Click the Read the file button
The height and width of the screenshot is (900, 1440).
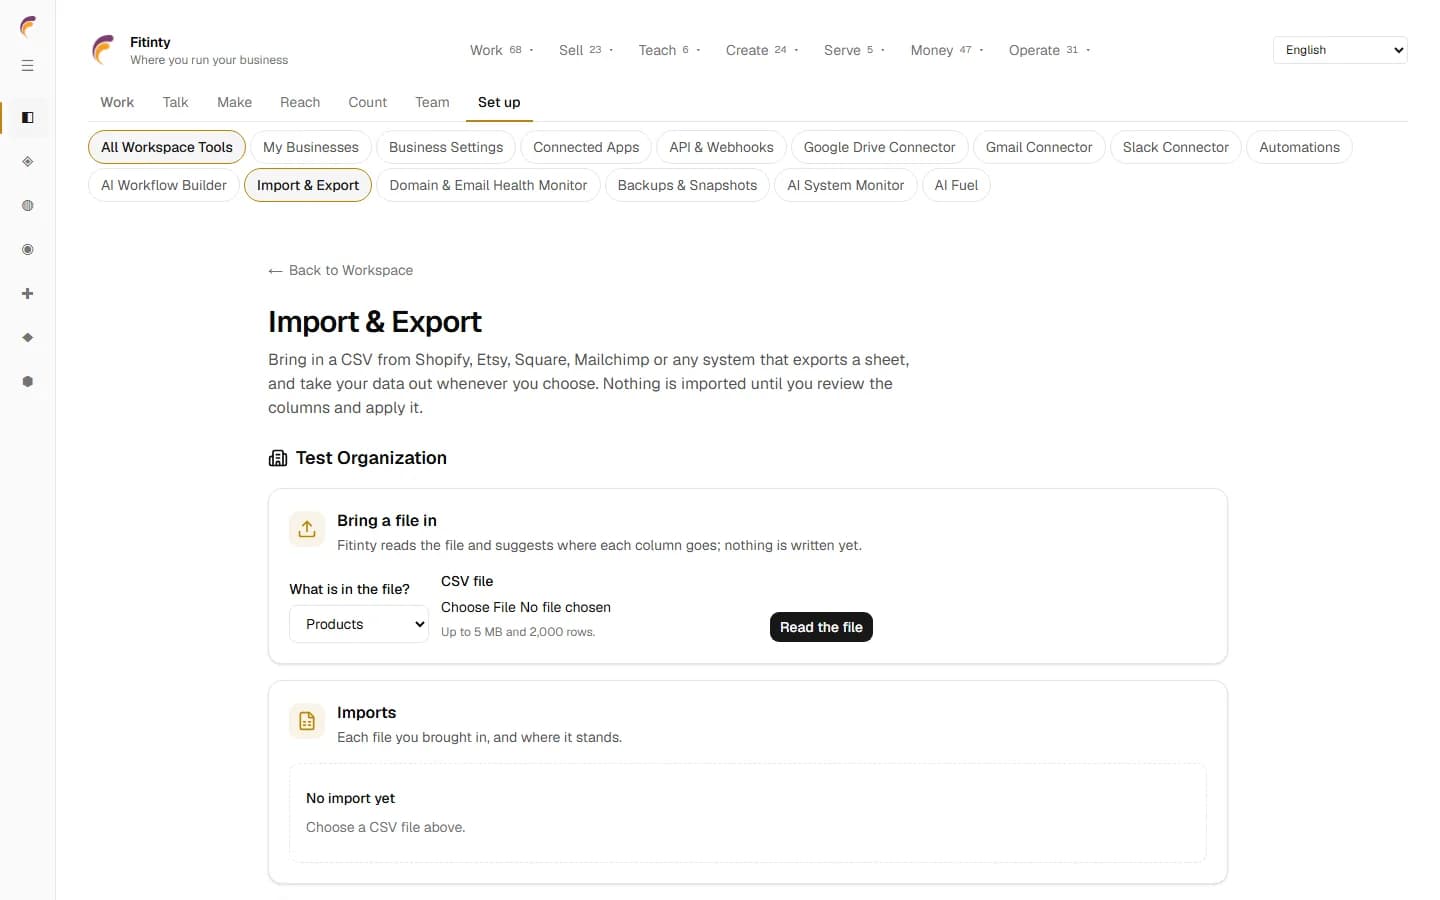(x=821, y=627)
